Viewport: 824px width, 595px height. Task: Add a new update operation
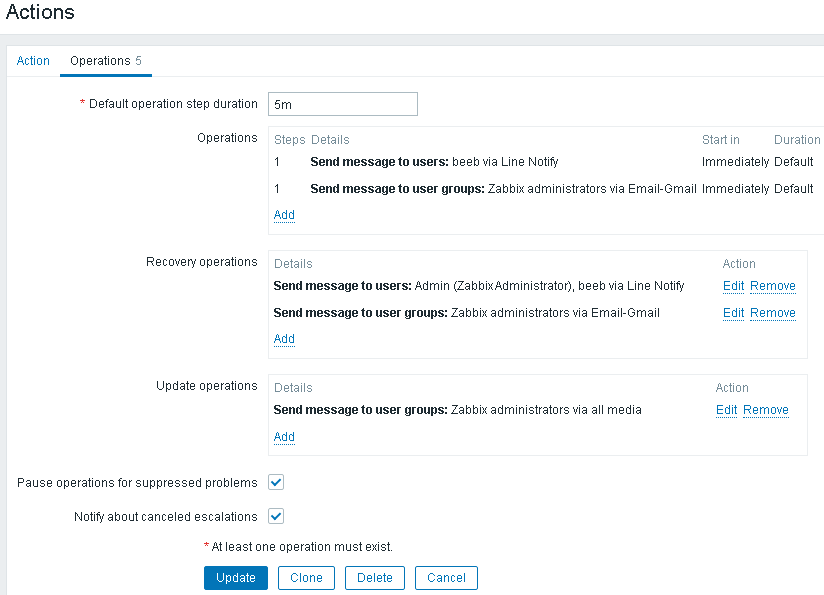[x=284, y=437]
